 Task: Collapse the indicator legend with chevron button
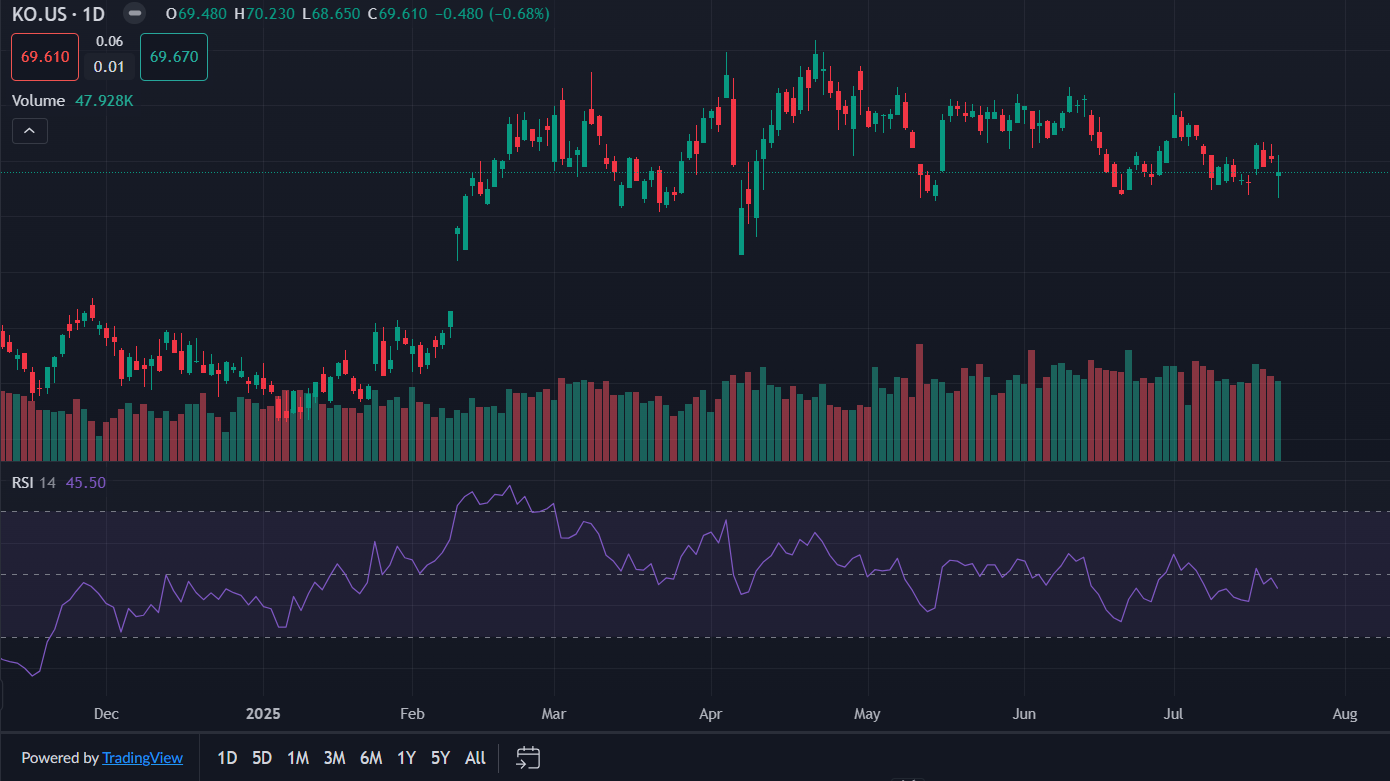30,131
